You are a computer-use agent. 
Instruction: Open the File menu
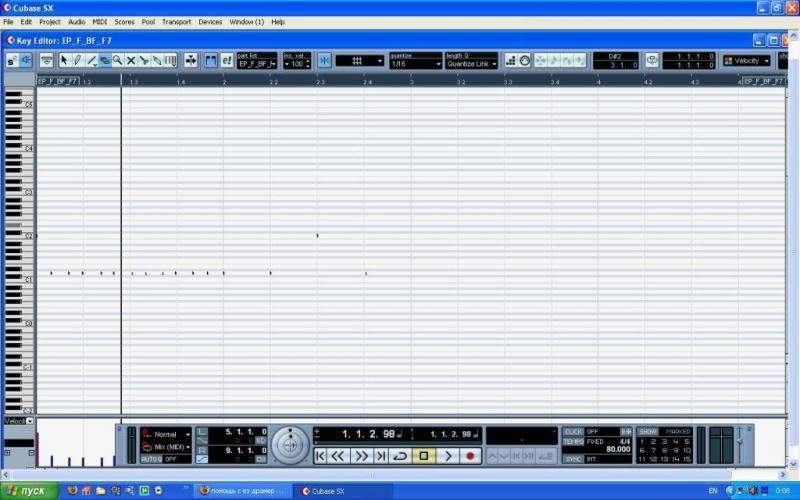8,22
